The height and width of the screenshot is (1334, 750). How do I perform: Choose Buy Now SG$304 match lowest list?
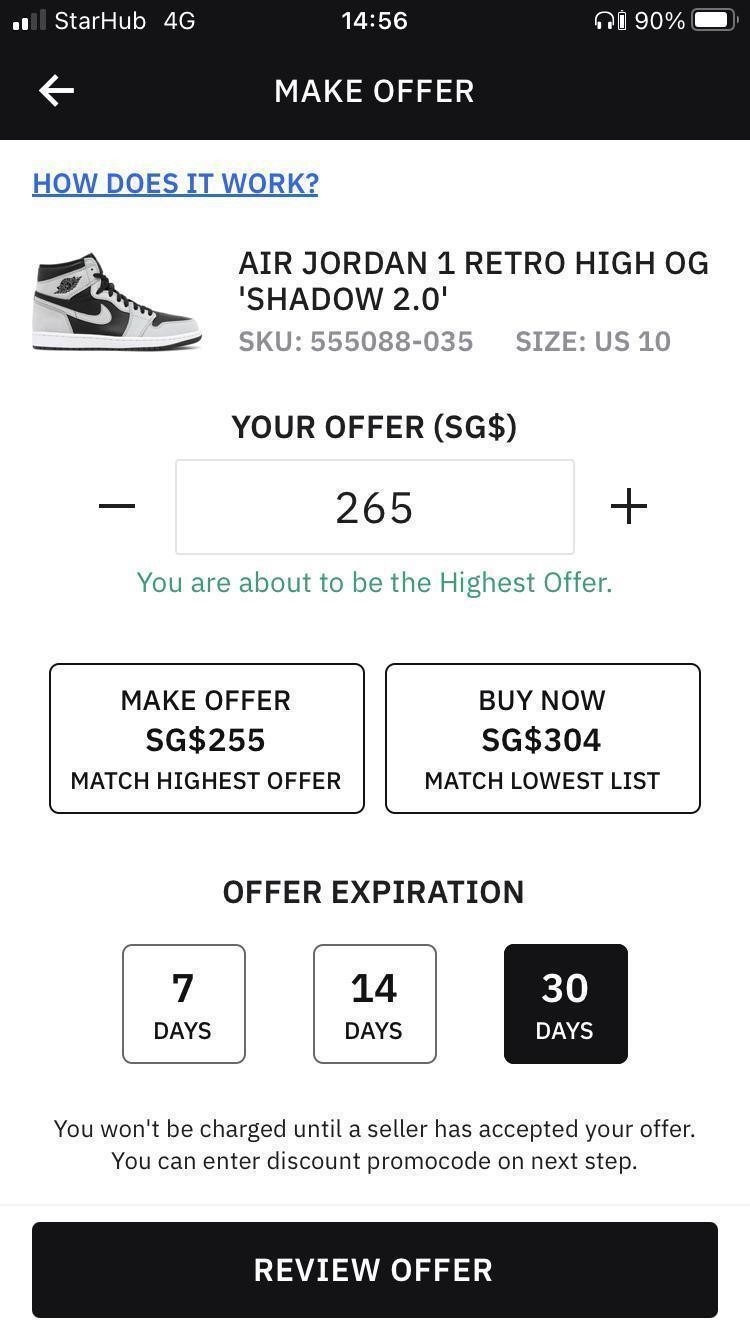[542, 739]
